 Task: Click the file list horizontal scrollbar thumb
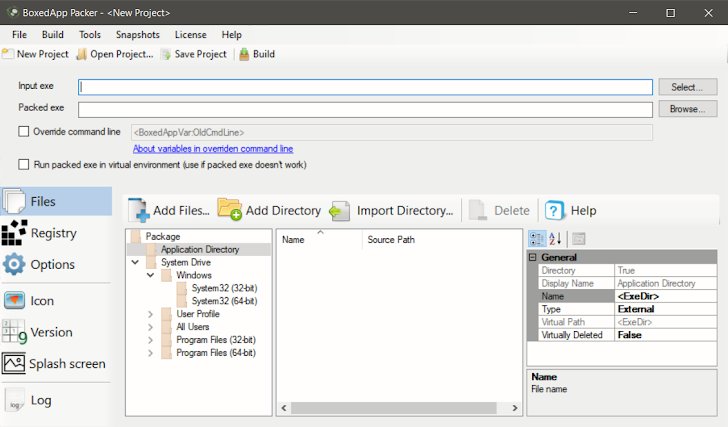[394, 408]
